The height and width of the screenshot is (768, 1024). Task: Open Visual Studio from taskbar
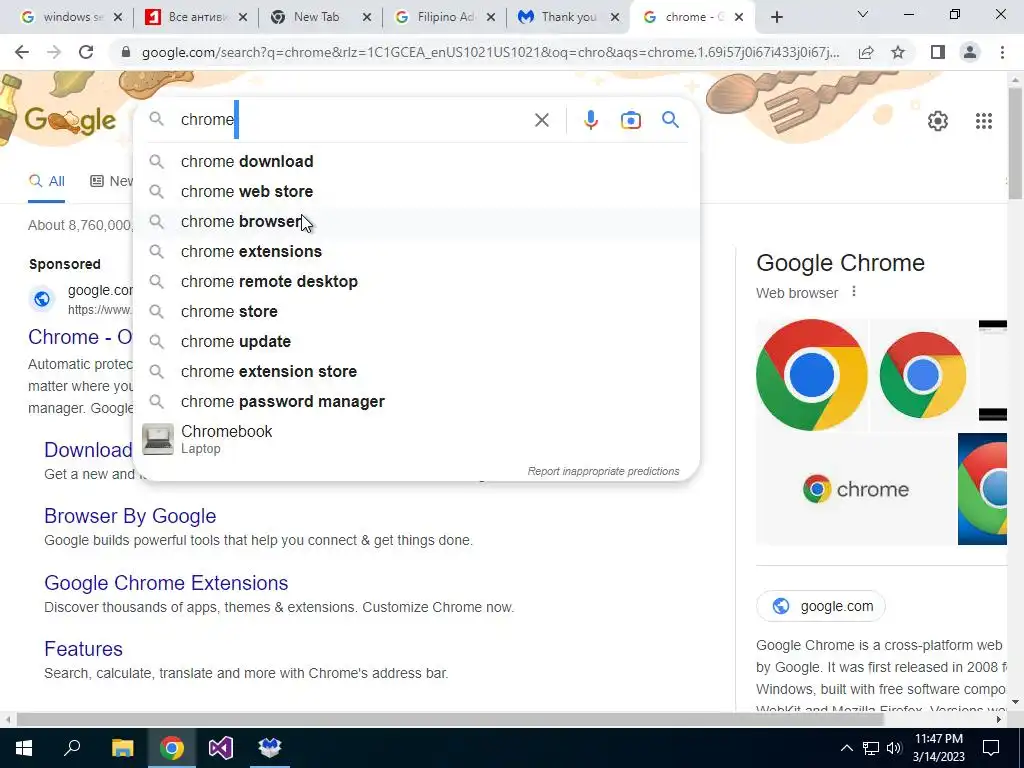click(221, 748)
